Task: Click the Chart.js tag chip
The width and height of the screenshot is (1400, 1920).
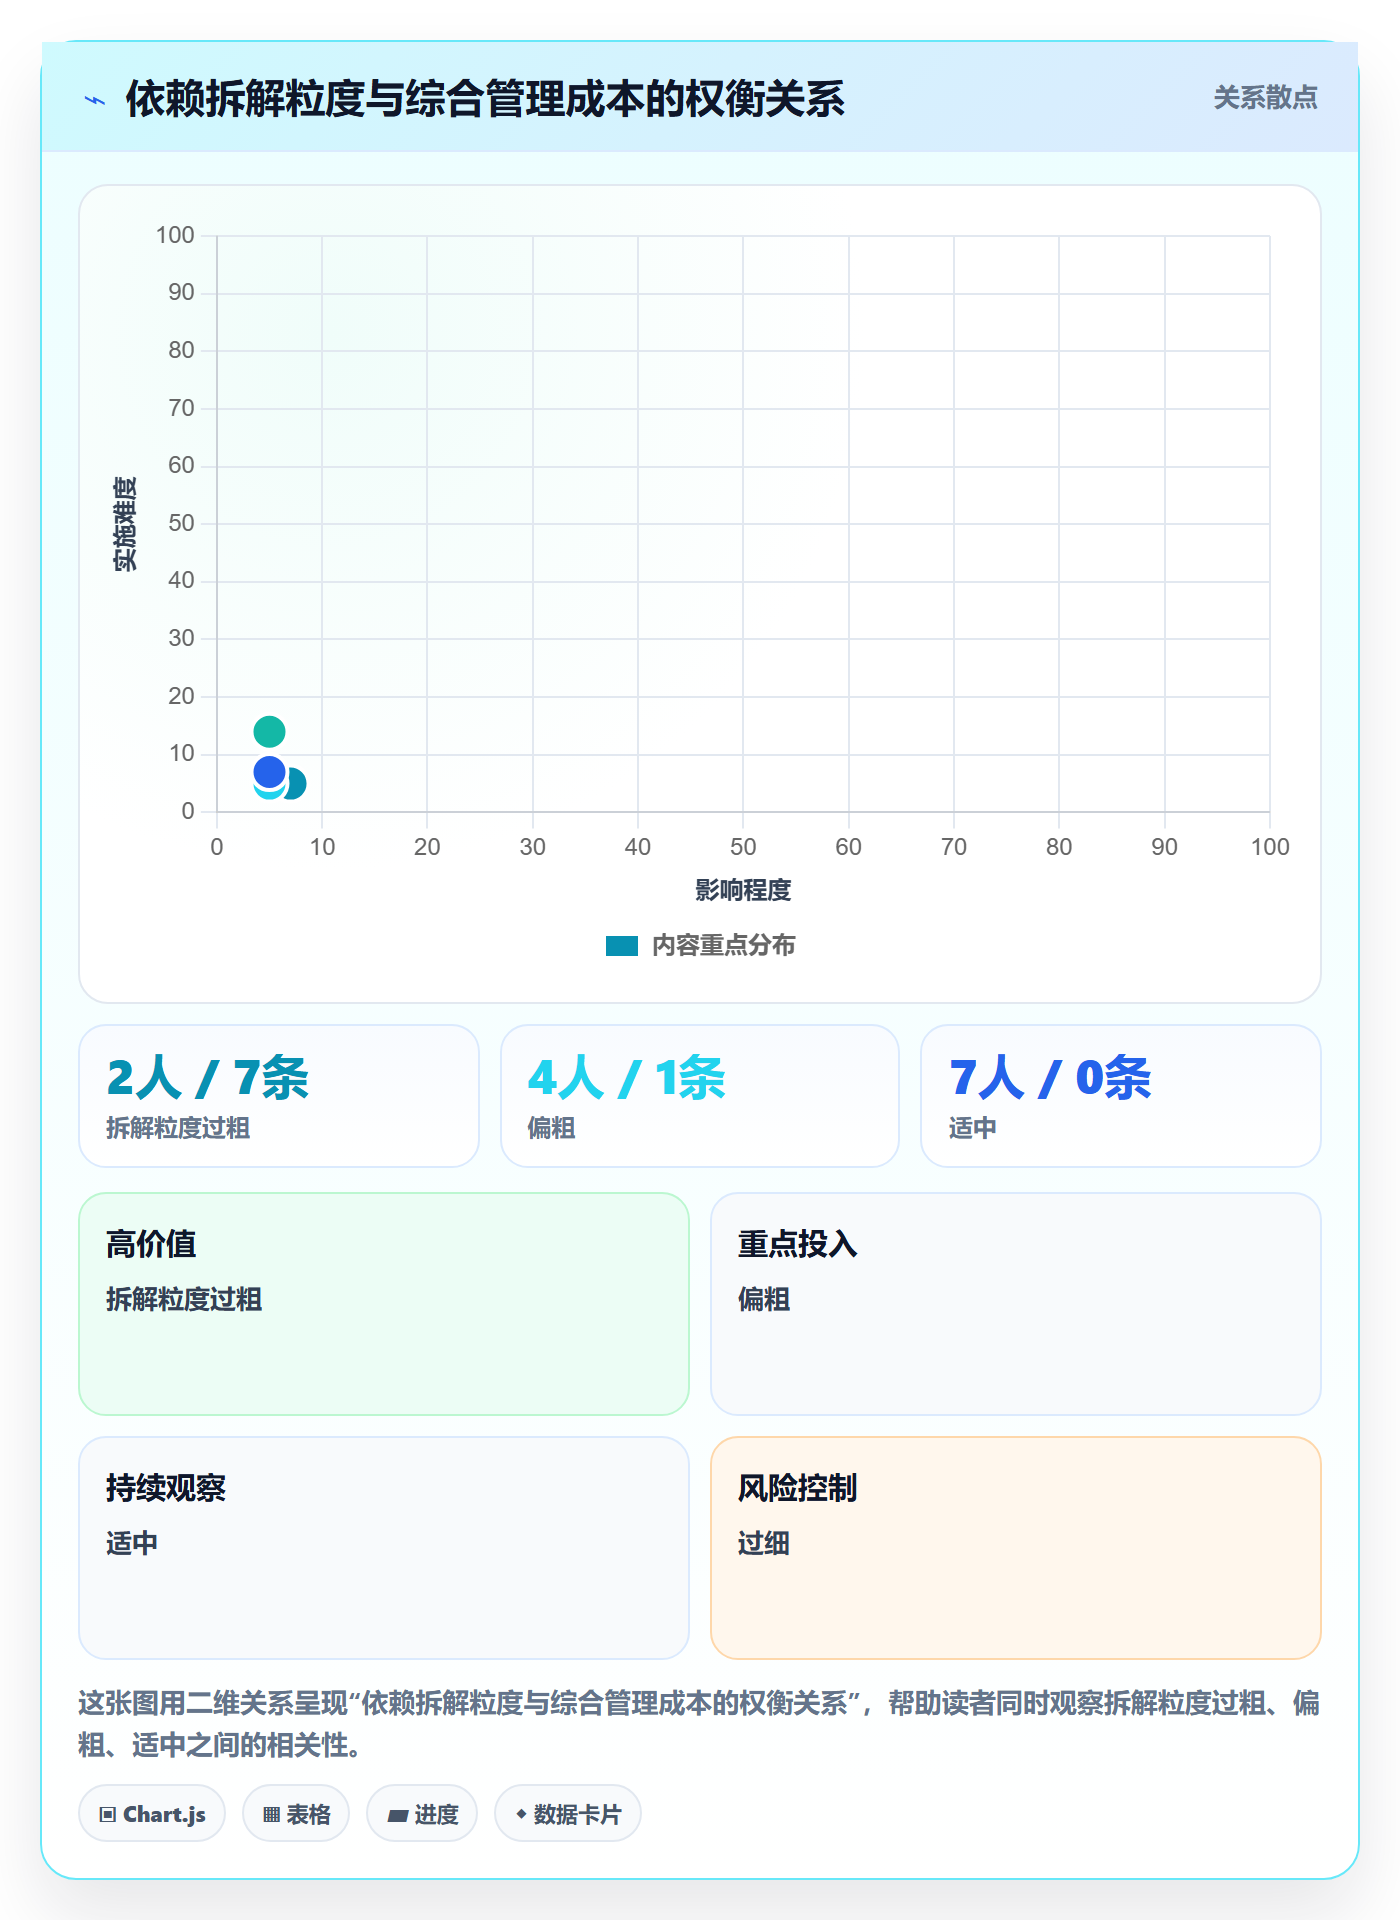Action: (x=152, y=1814)
